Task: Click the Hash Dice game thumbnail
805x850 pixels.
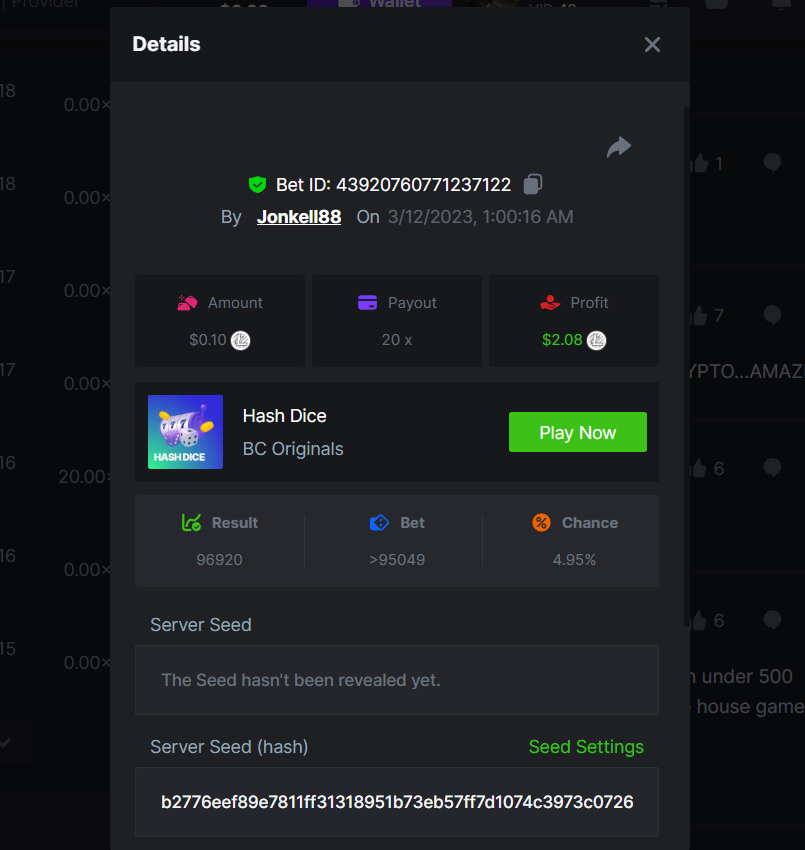Action: pyautogui.click(x=185, y=432)
